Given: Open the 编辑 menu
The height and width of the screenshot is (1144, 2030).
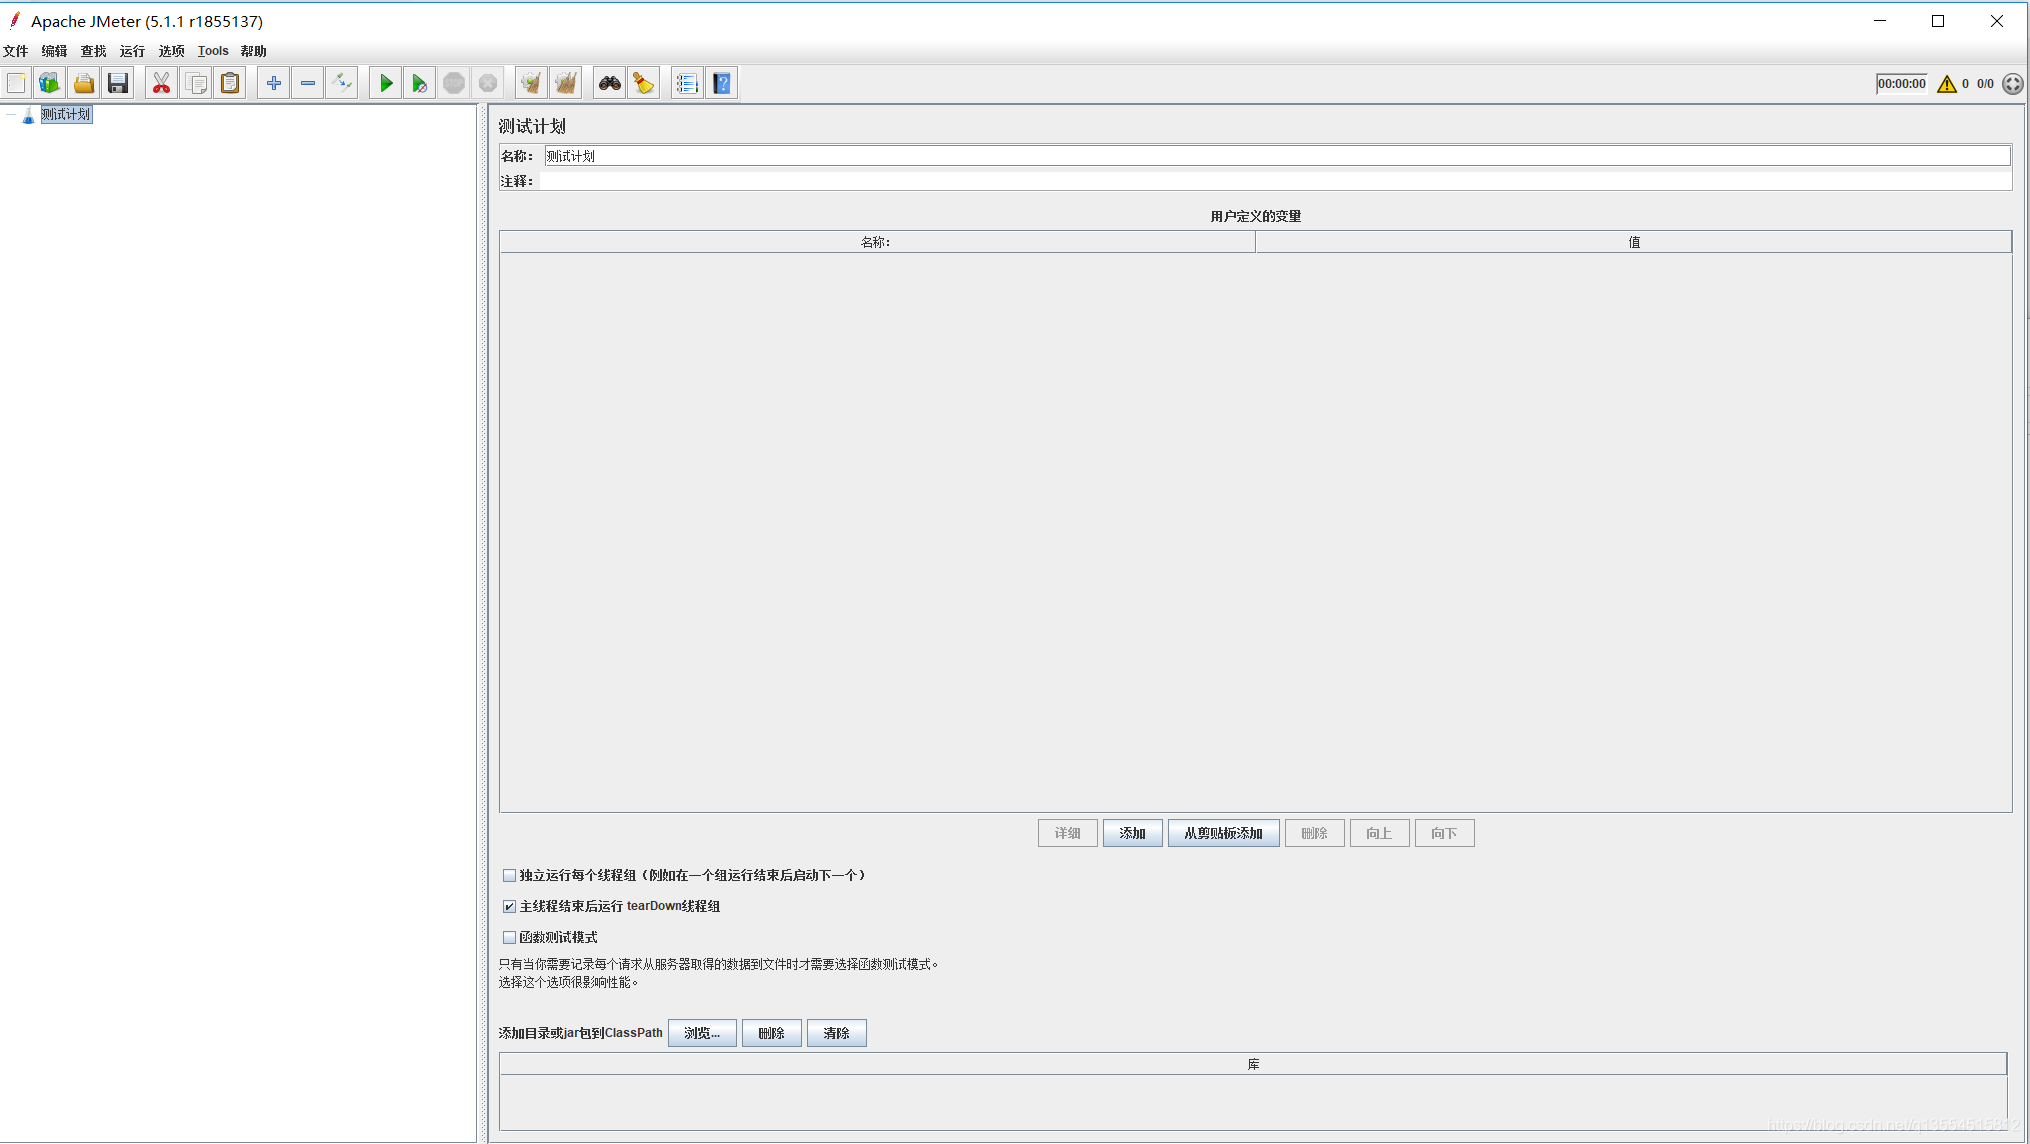Looking at the screenshot, I should (x=54, y=51).
